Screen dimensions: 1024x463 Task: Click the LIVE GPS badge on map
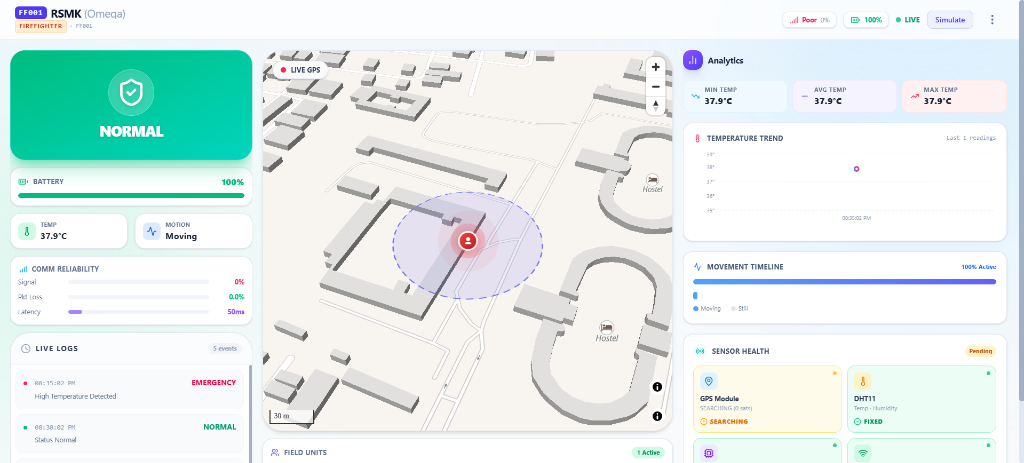300,69
